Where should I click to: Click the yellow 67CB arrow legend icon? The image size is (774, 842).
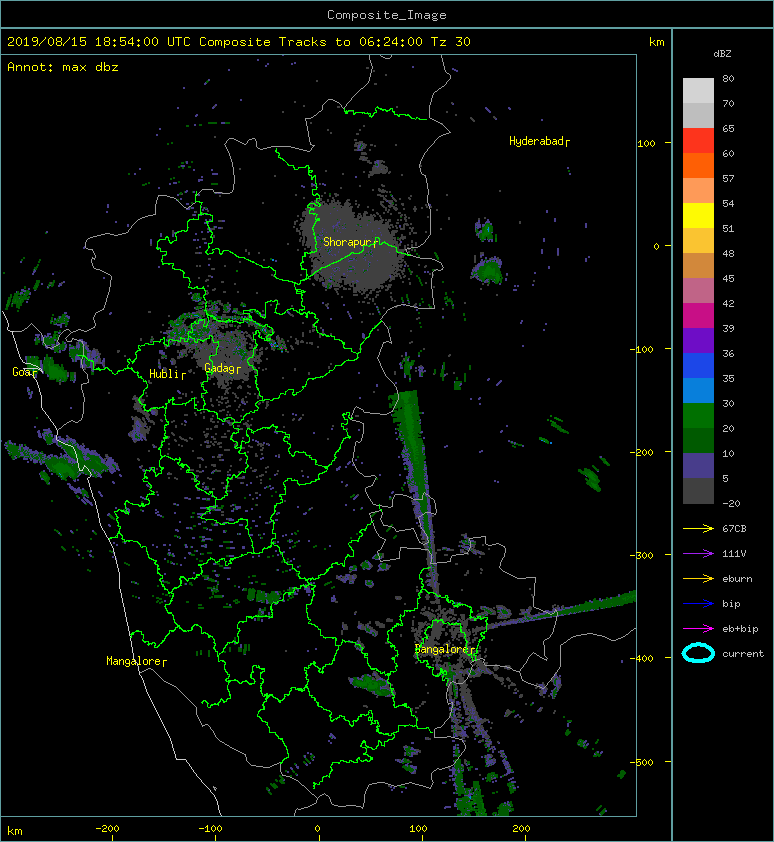tap(698, 529)
